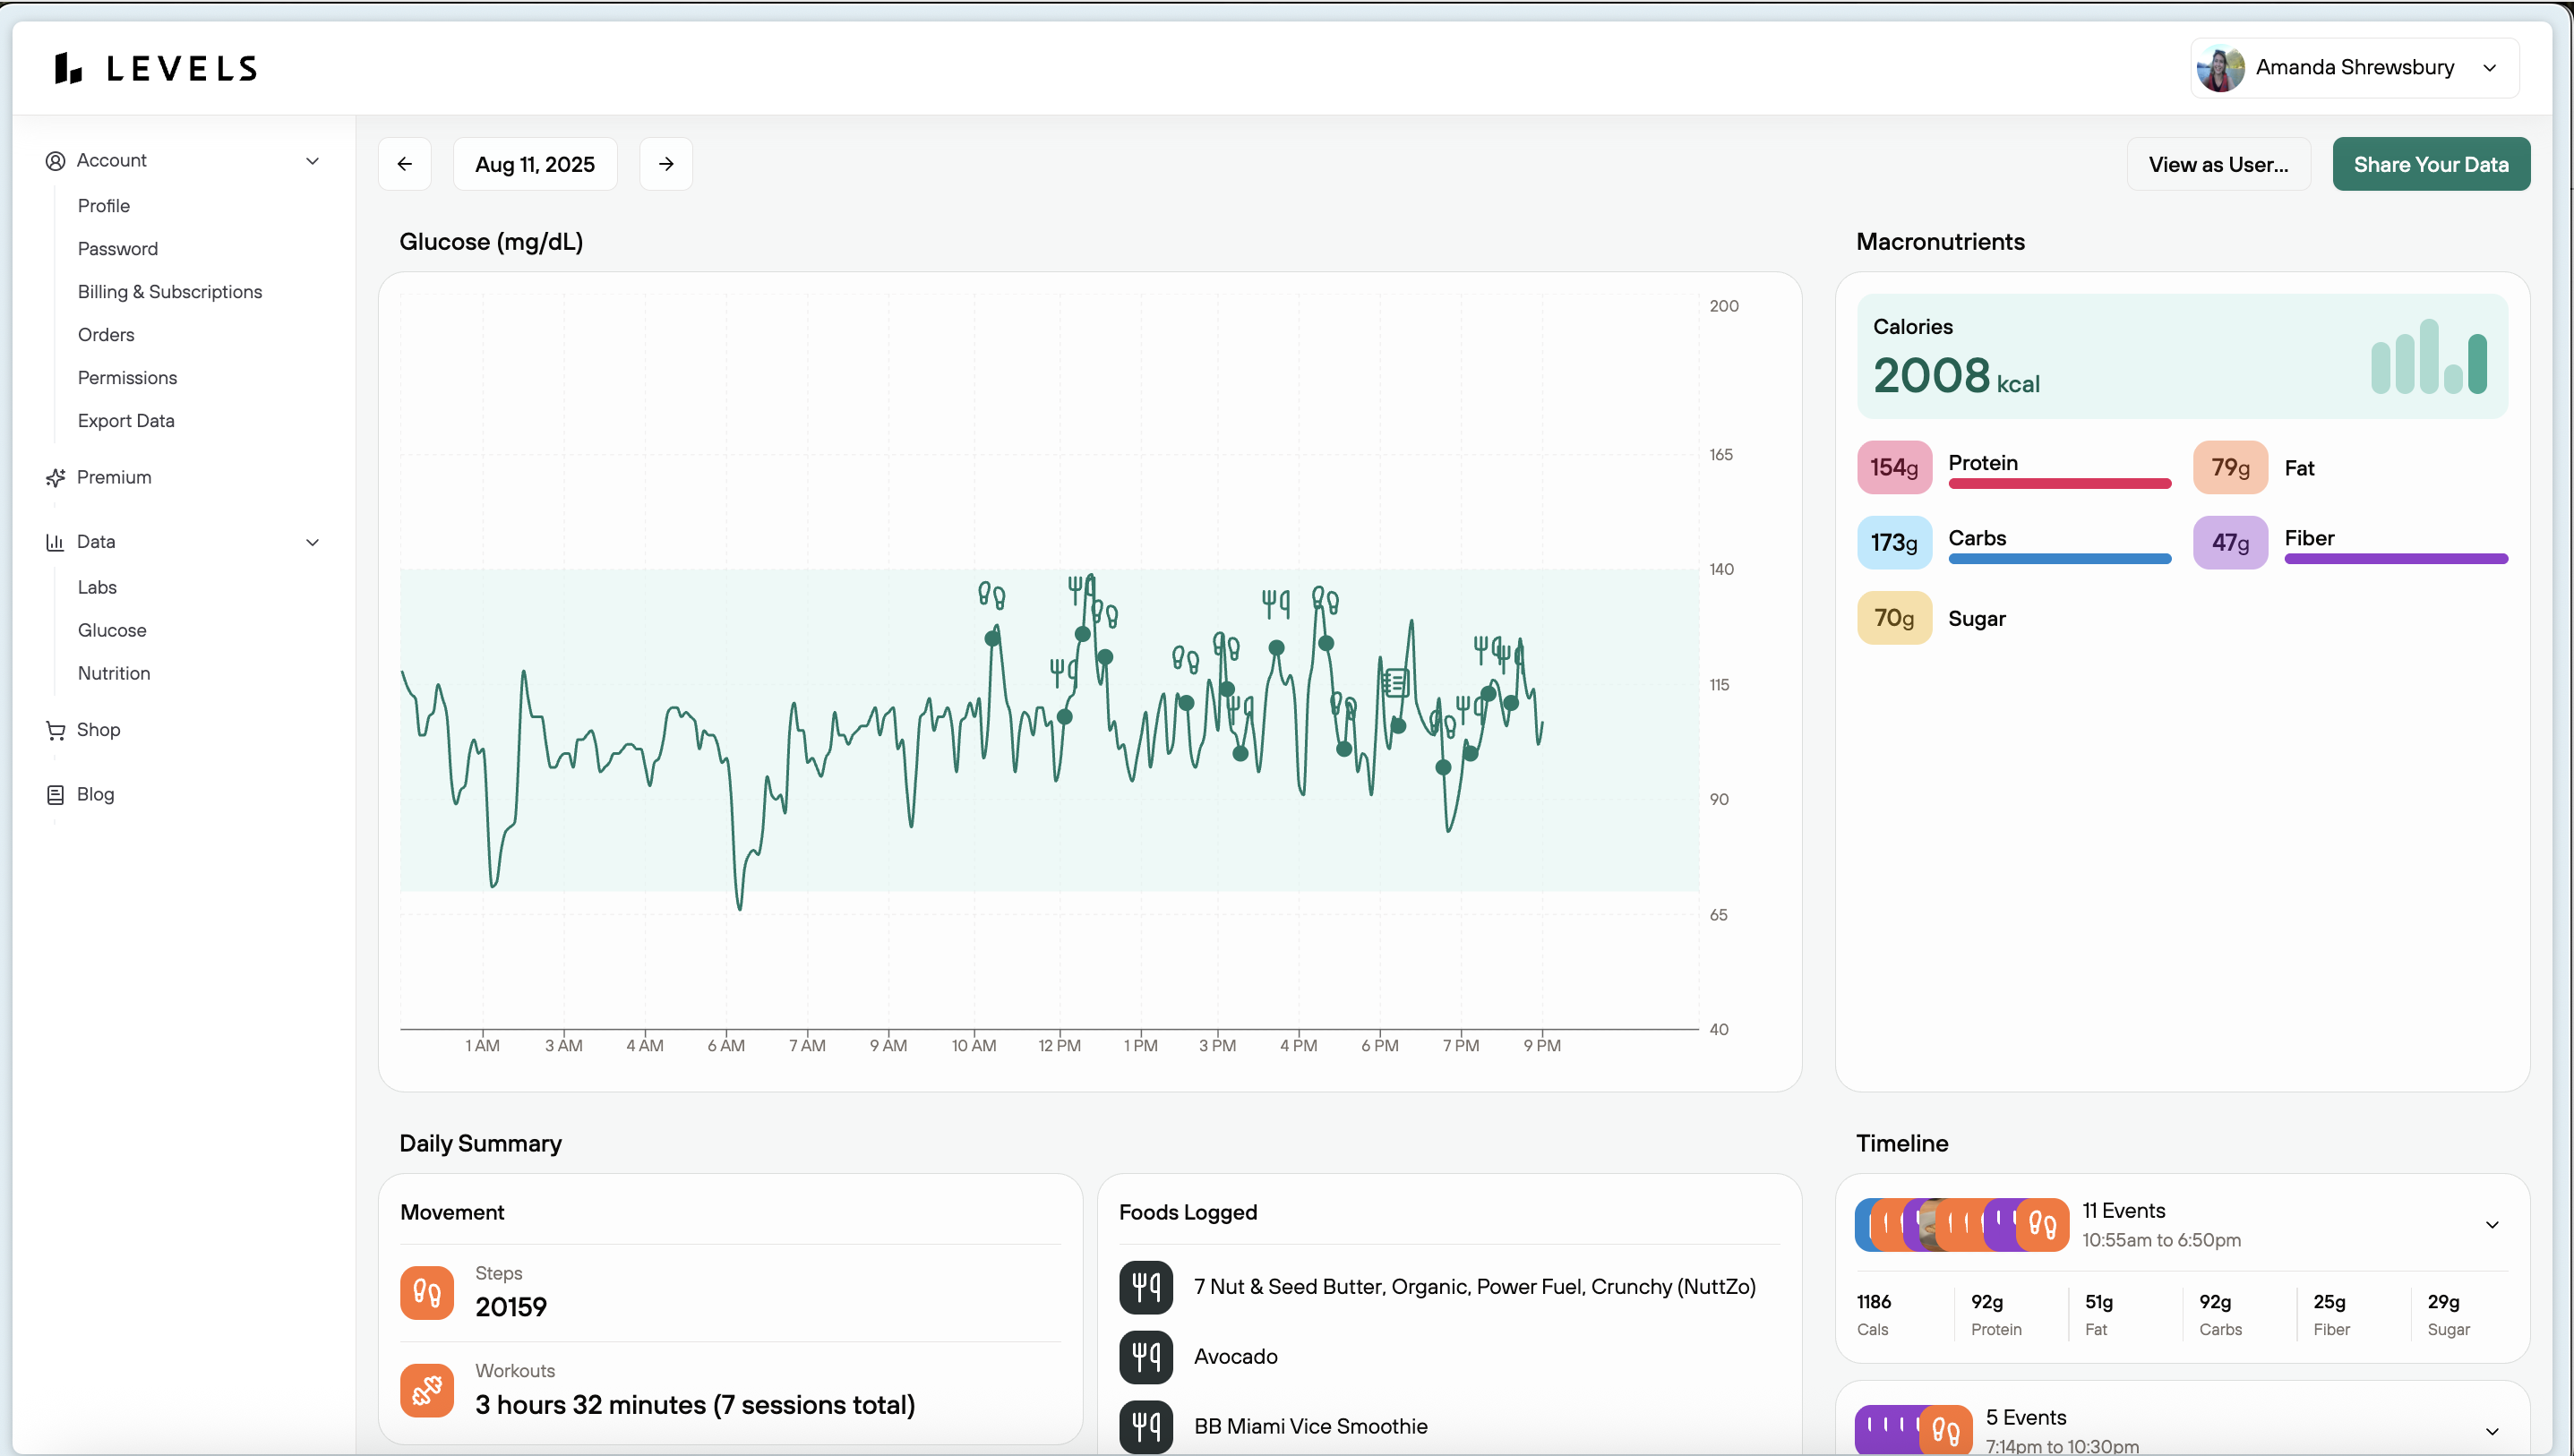Click the LEVELS logo
The width and height of the screenshot is (2574, 1456).
[156, 68]
